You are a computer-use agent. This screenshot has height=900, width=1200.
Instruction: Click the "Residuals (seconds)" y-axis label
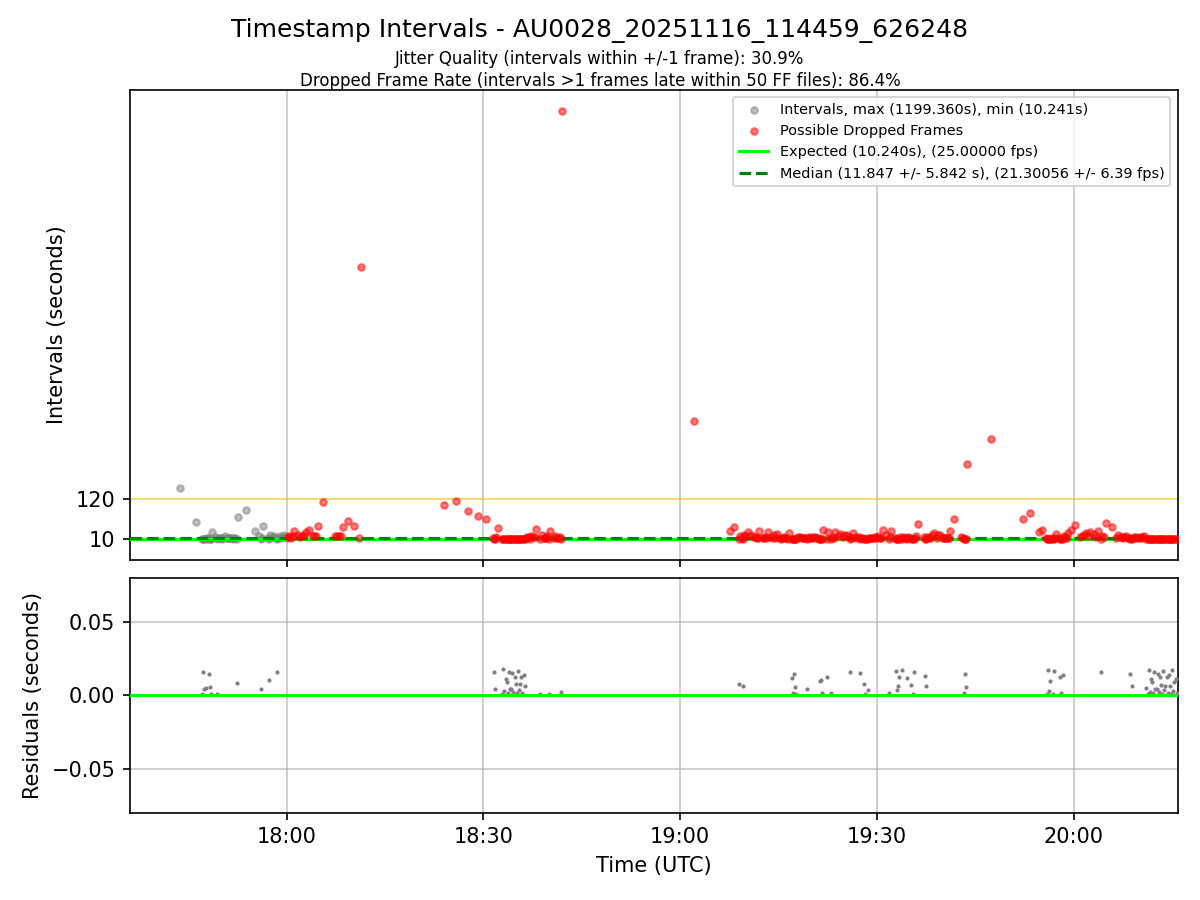[32, 696]
